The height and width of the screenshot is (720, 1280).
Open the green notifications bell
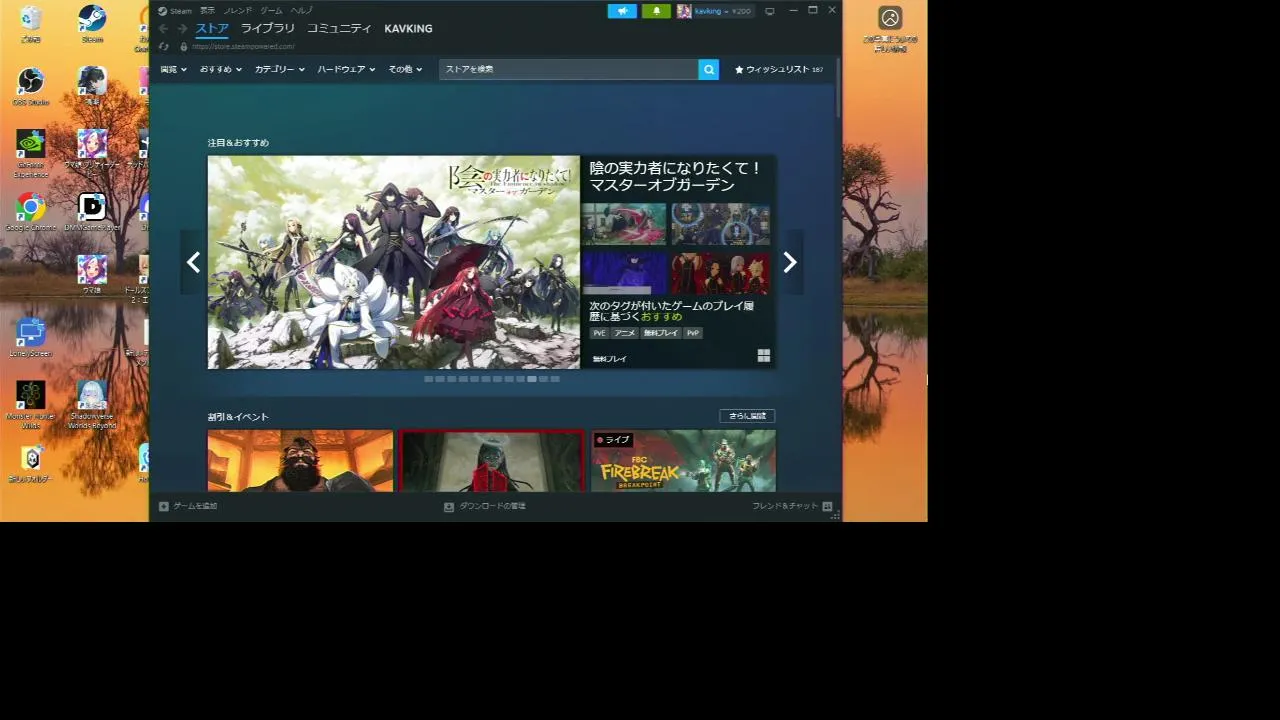(656, 11)
